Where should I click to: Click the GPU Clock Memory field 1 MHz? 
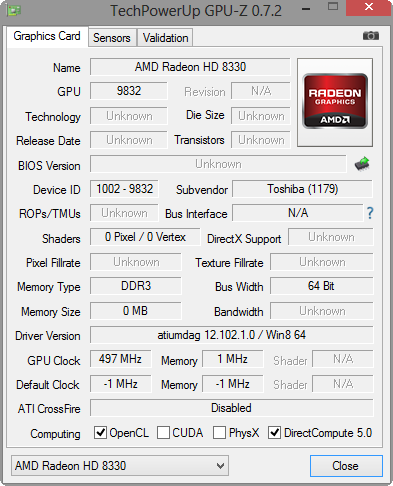(232, 359)
